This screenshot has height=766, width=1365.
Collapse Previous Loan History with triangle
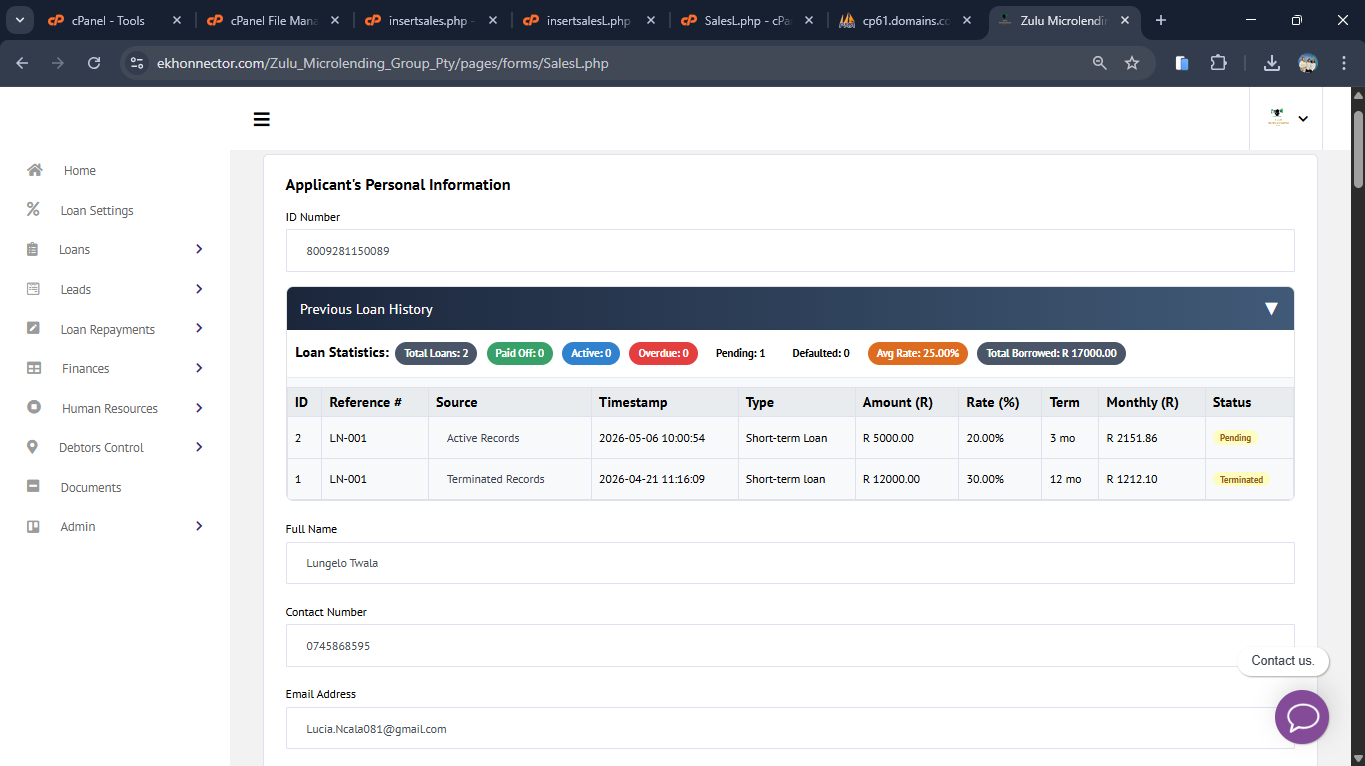(1271, 309)
